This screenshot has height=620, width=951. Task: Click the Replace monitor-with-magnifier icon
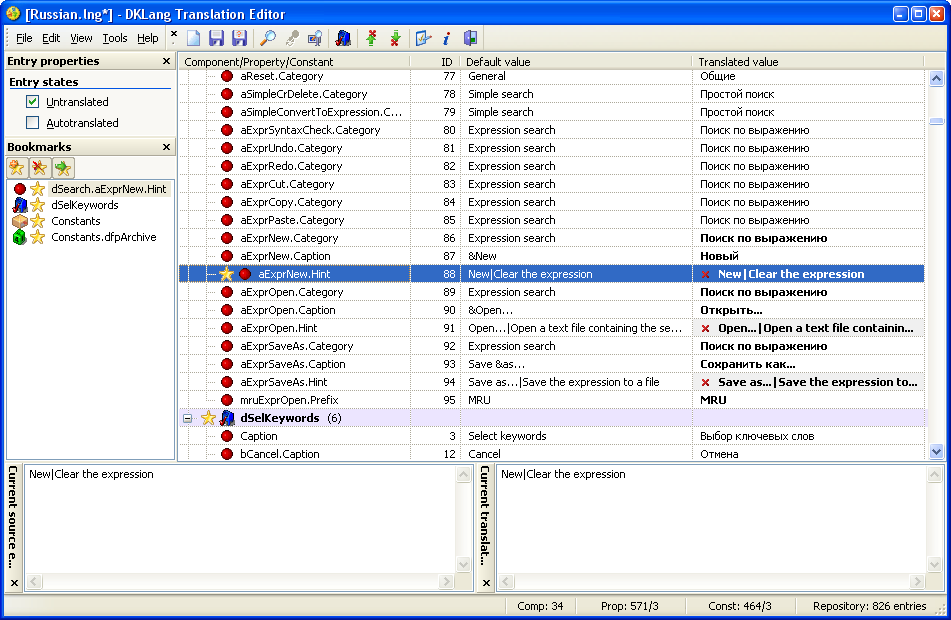tap(315, 38)
